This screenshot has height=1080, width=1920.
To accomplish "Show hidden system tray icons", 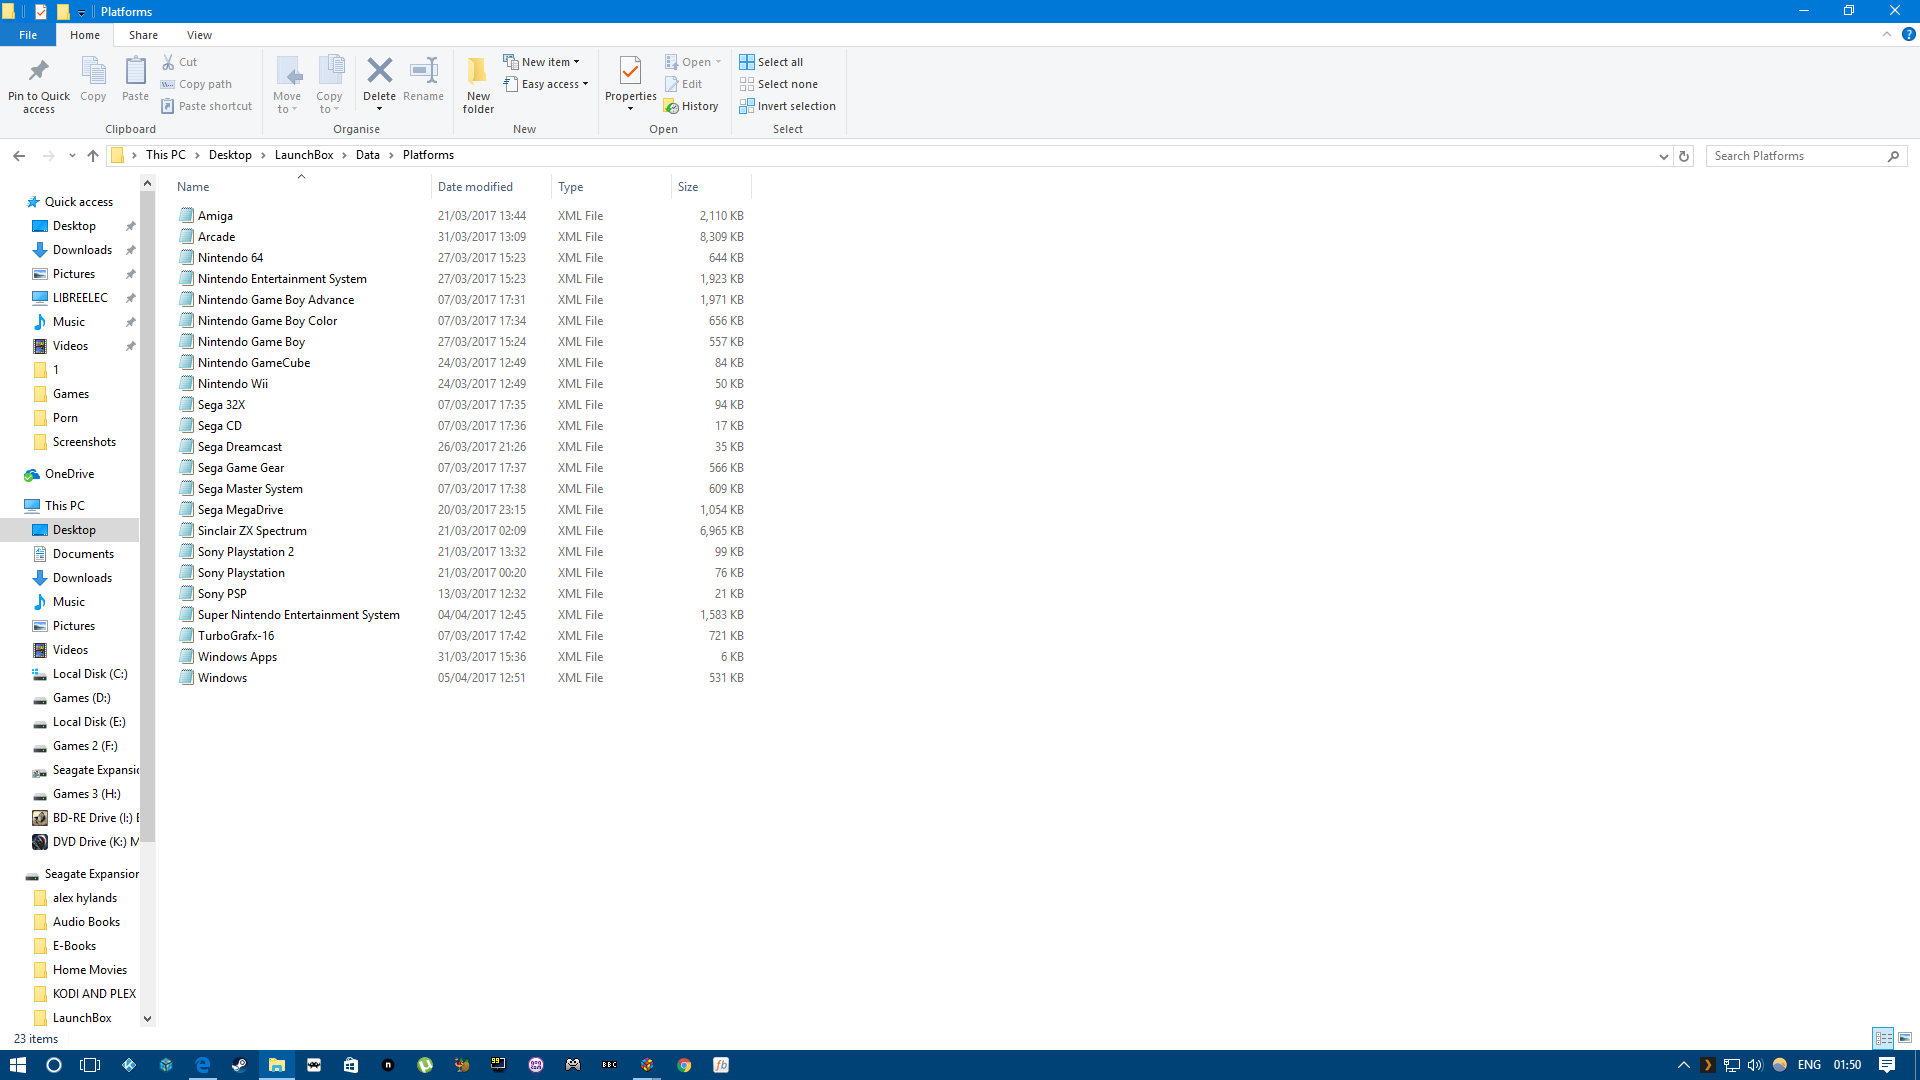I will (1683, 1065).
